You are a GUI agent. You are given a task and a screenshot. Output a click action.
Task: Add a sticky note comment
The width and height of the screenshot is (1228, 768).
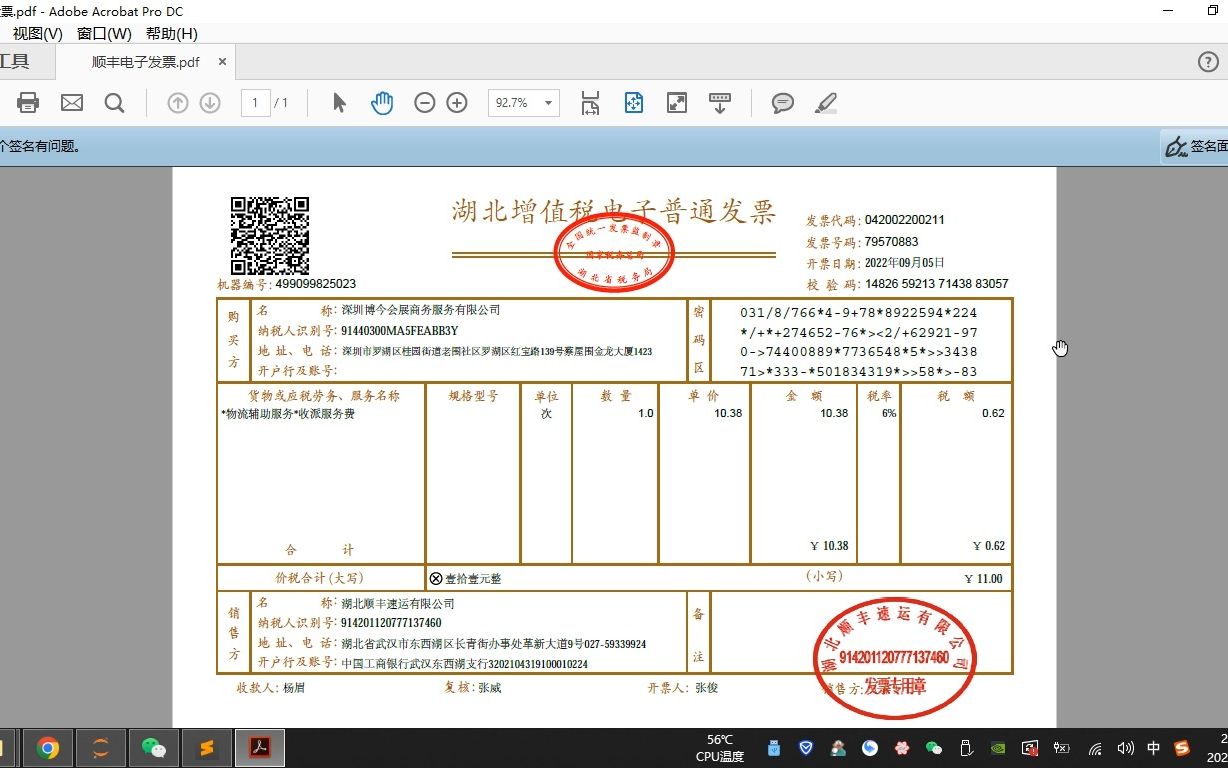pyautogui.click(x=783, y=102)
